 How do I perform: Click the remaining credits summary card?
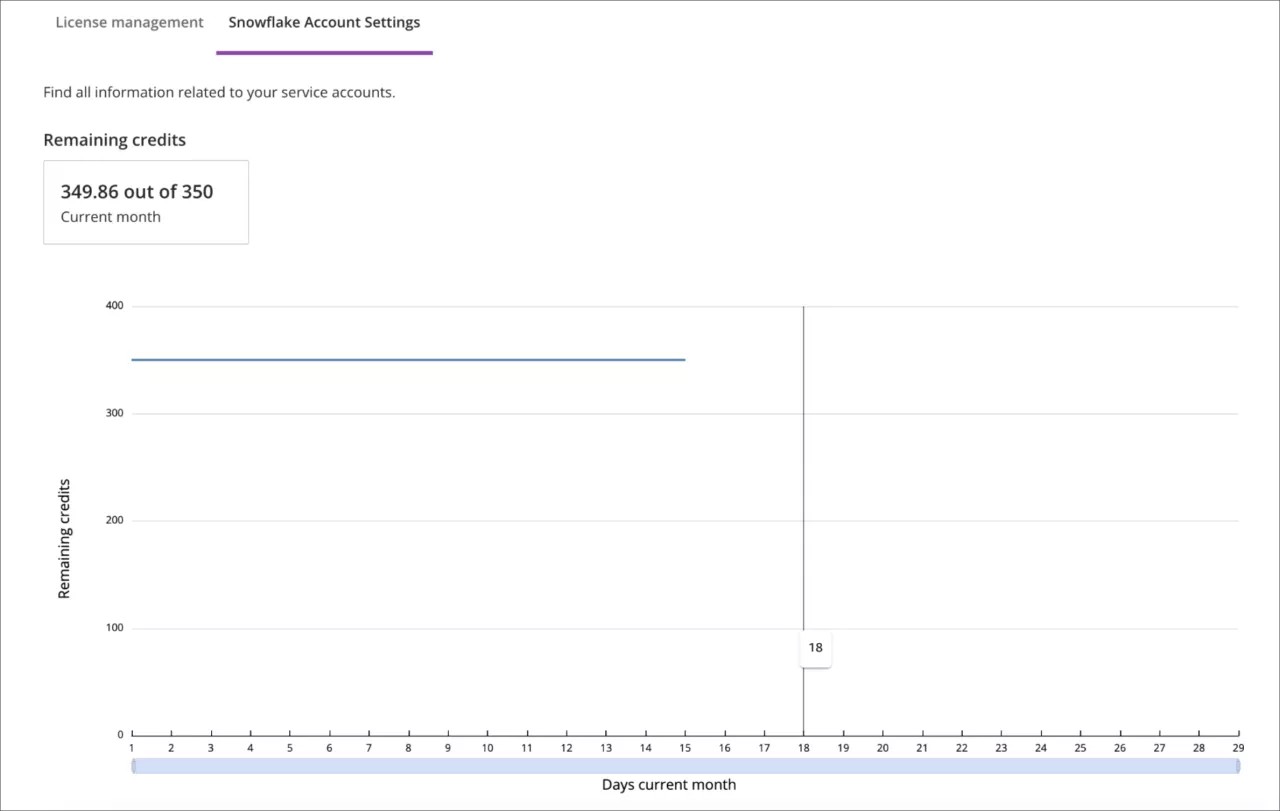[x=146, y=201]
